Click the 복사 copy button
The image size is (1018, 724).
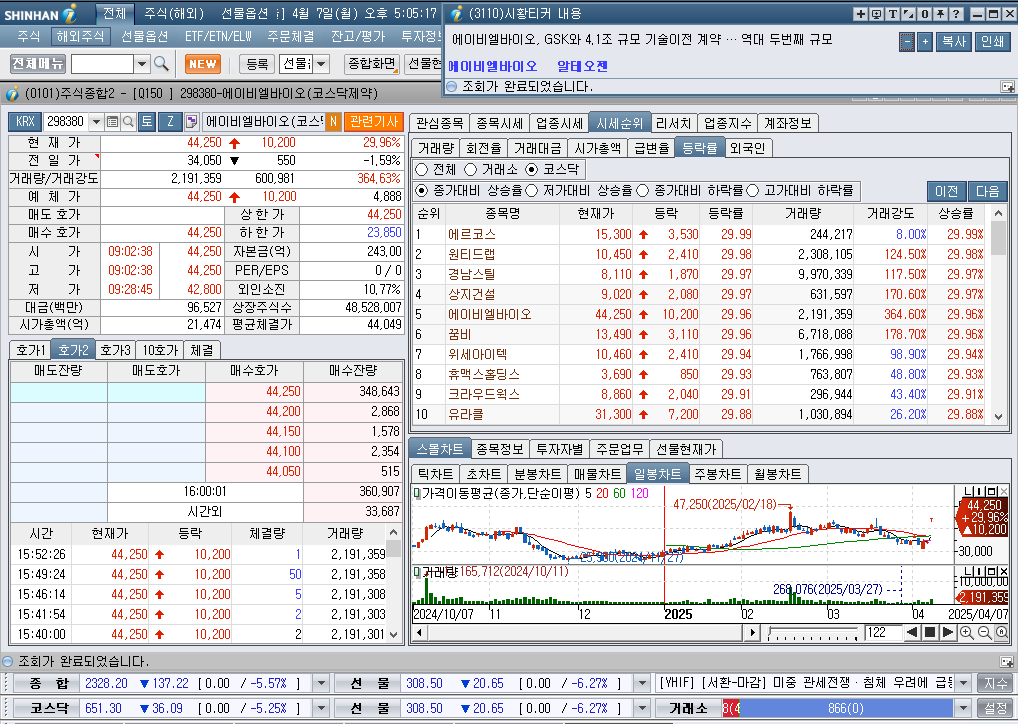click(x=954, y=42)
